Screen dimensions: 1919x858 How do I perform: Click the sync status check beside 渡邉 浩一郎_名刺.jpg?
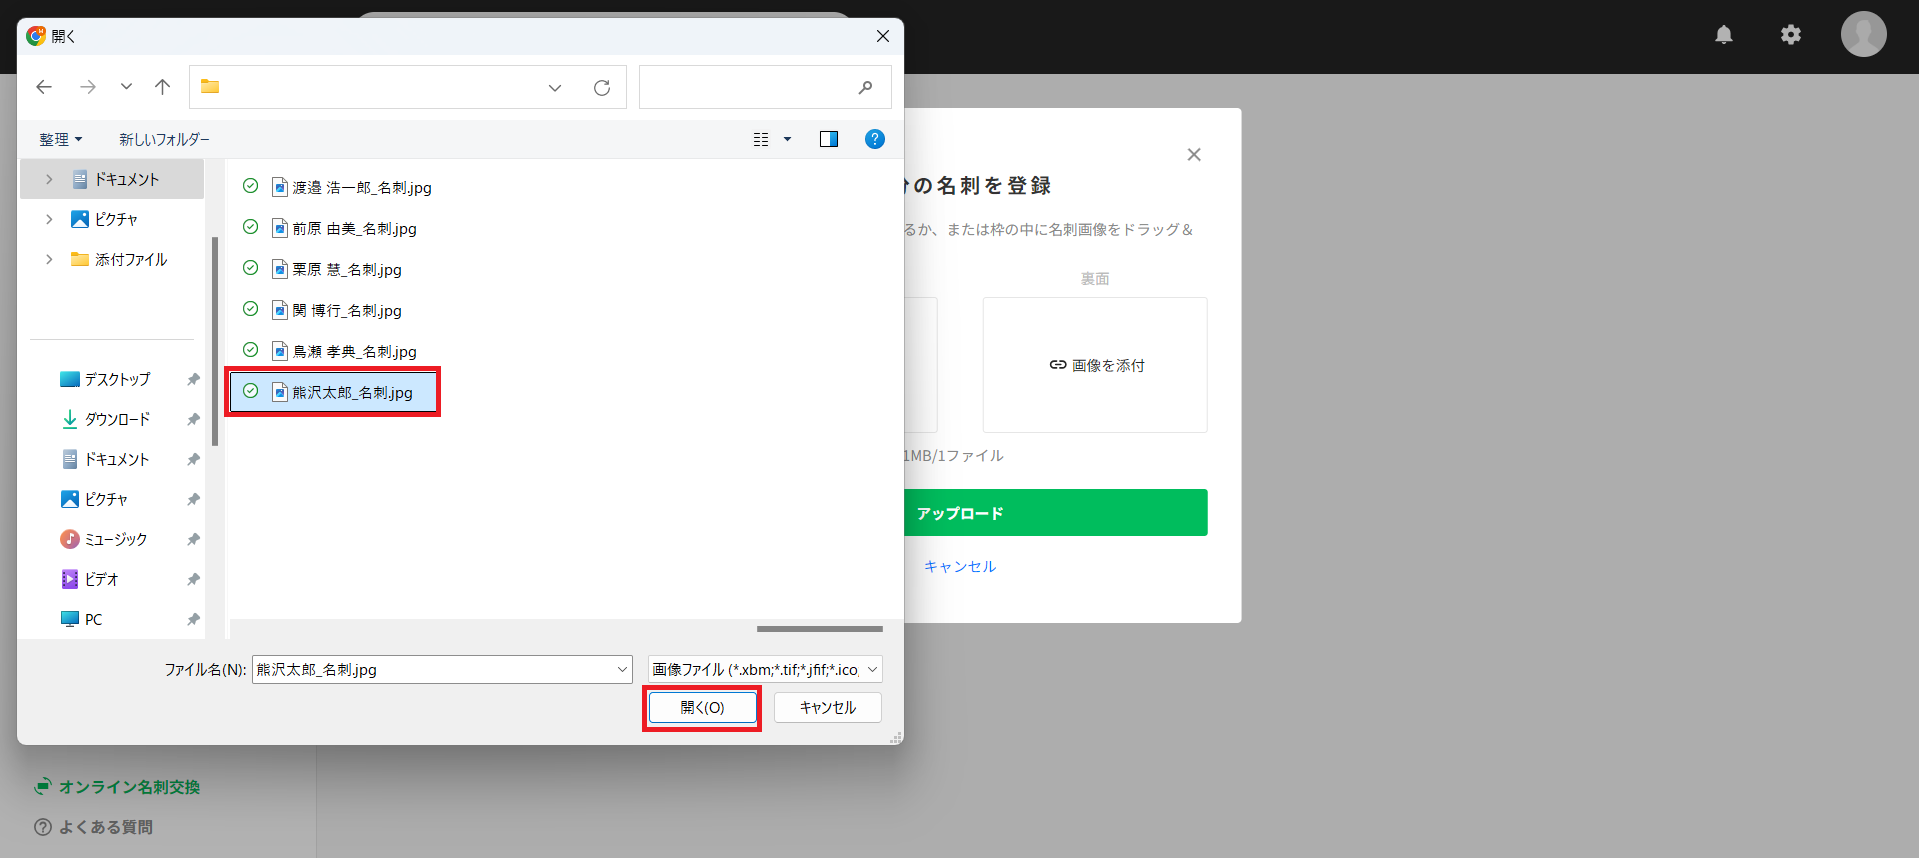[251, 186]
